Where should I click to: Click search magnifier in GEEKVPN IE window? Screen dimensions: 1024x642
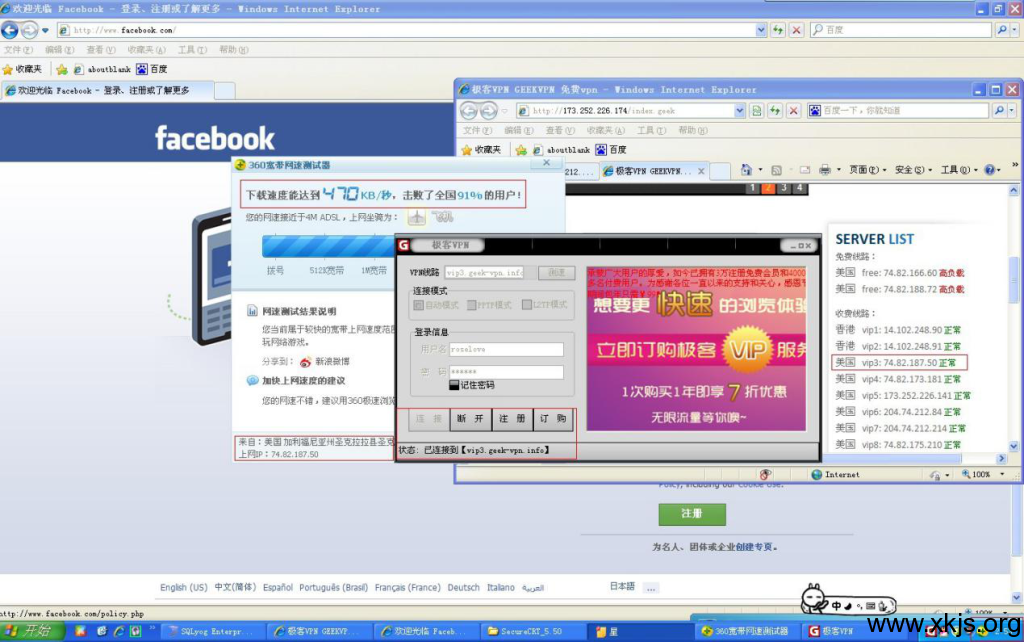point(999,111)
